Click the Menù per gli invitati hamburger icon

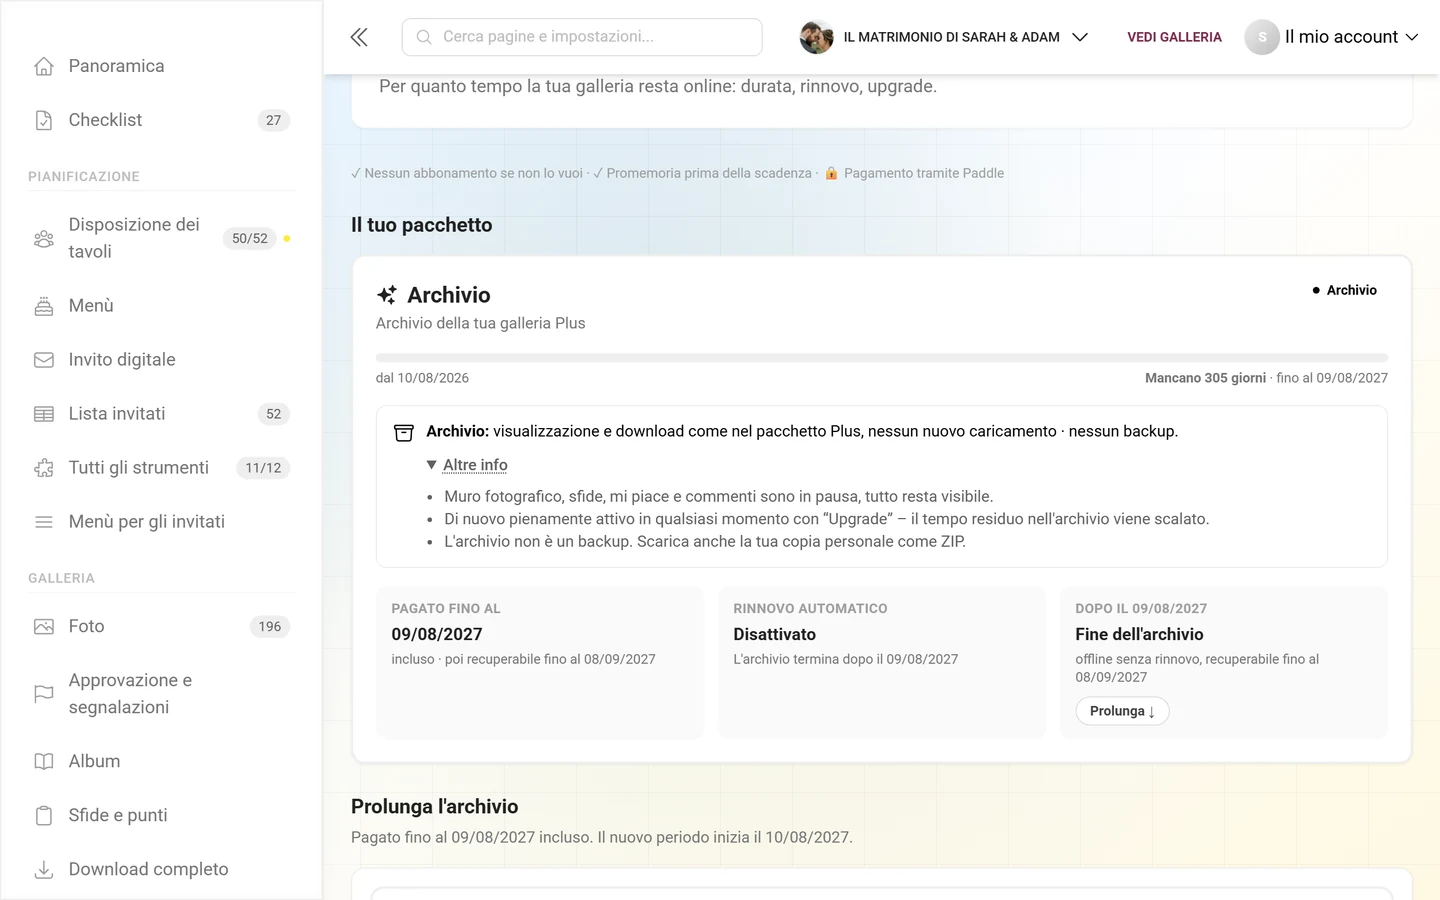click(44, 522)
